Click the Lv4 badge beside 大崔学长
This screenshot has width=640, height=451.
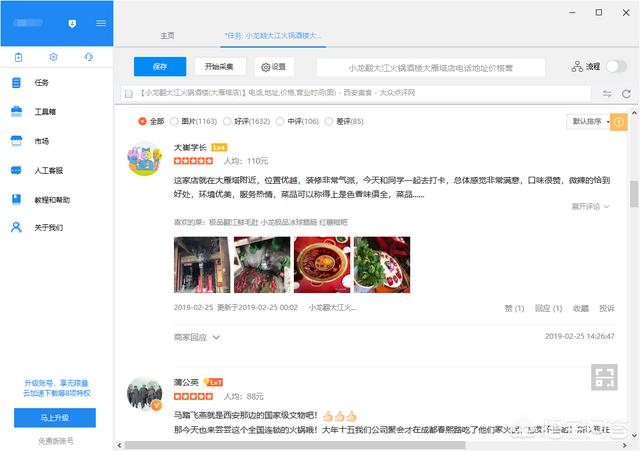[x=219, y=147]
